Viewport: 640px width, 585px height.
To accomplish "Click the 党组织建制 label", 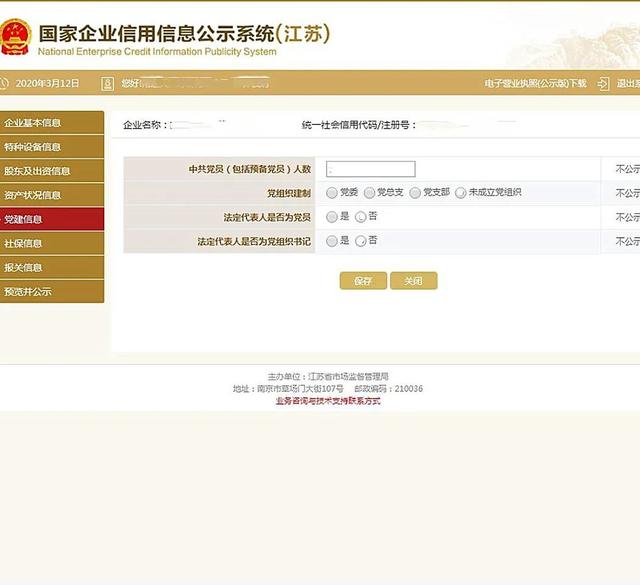I will (x=289, y=193).
